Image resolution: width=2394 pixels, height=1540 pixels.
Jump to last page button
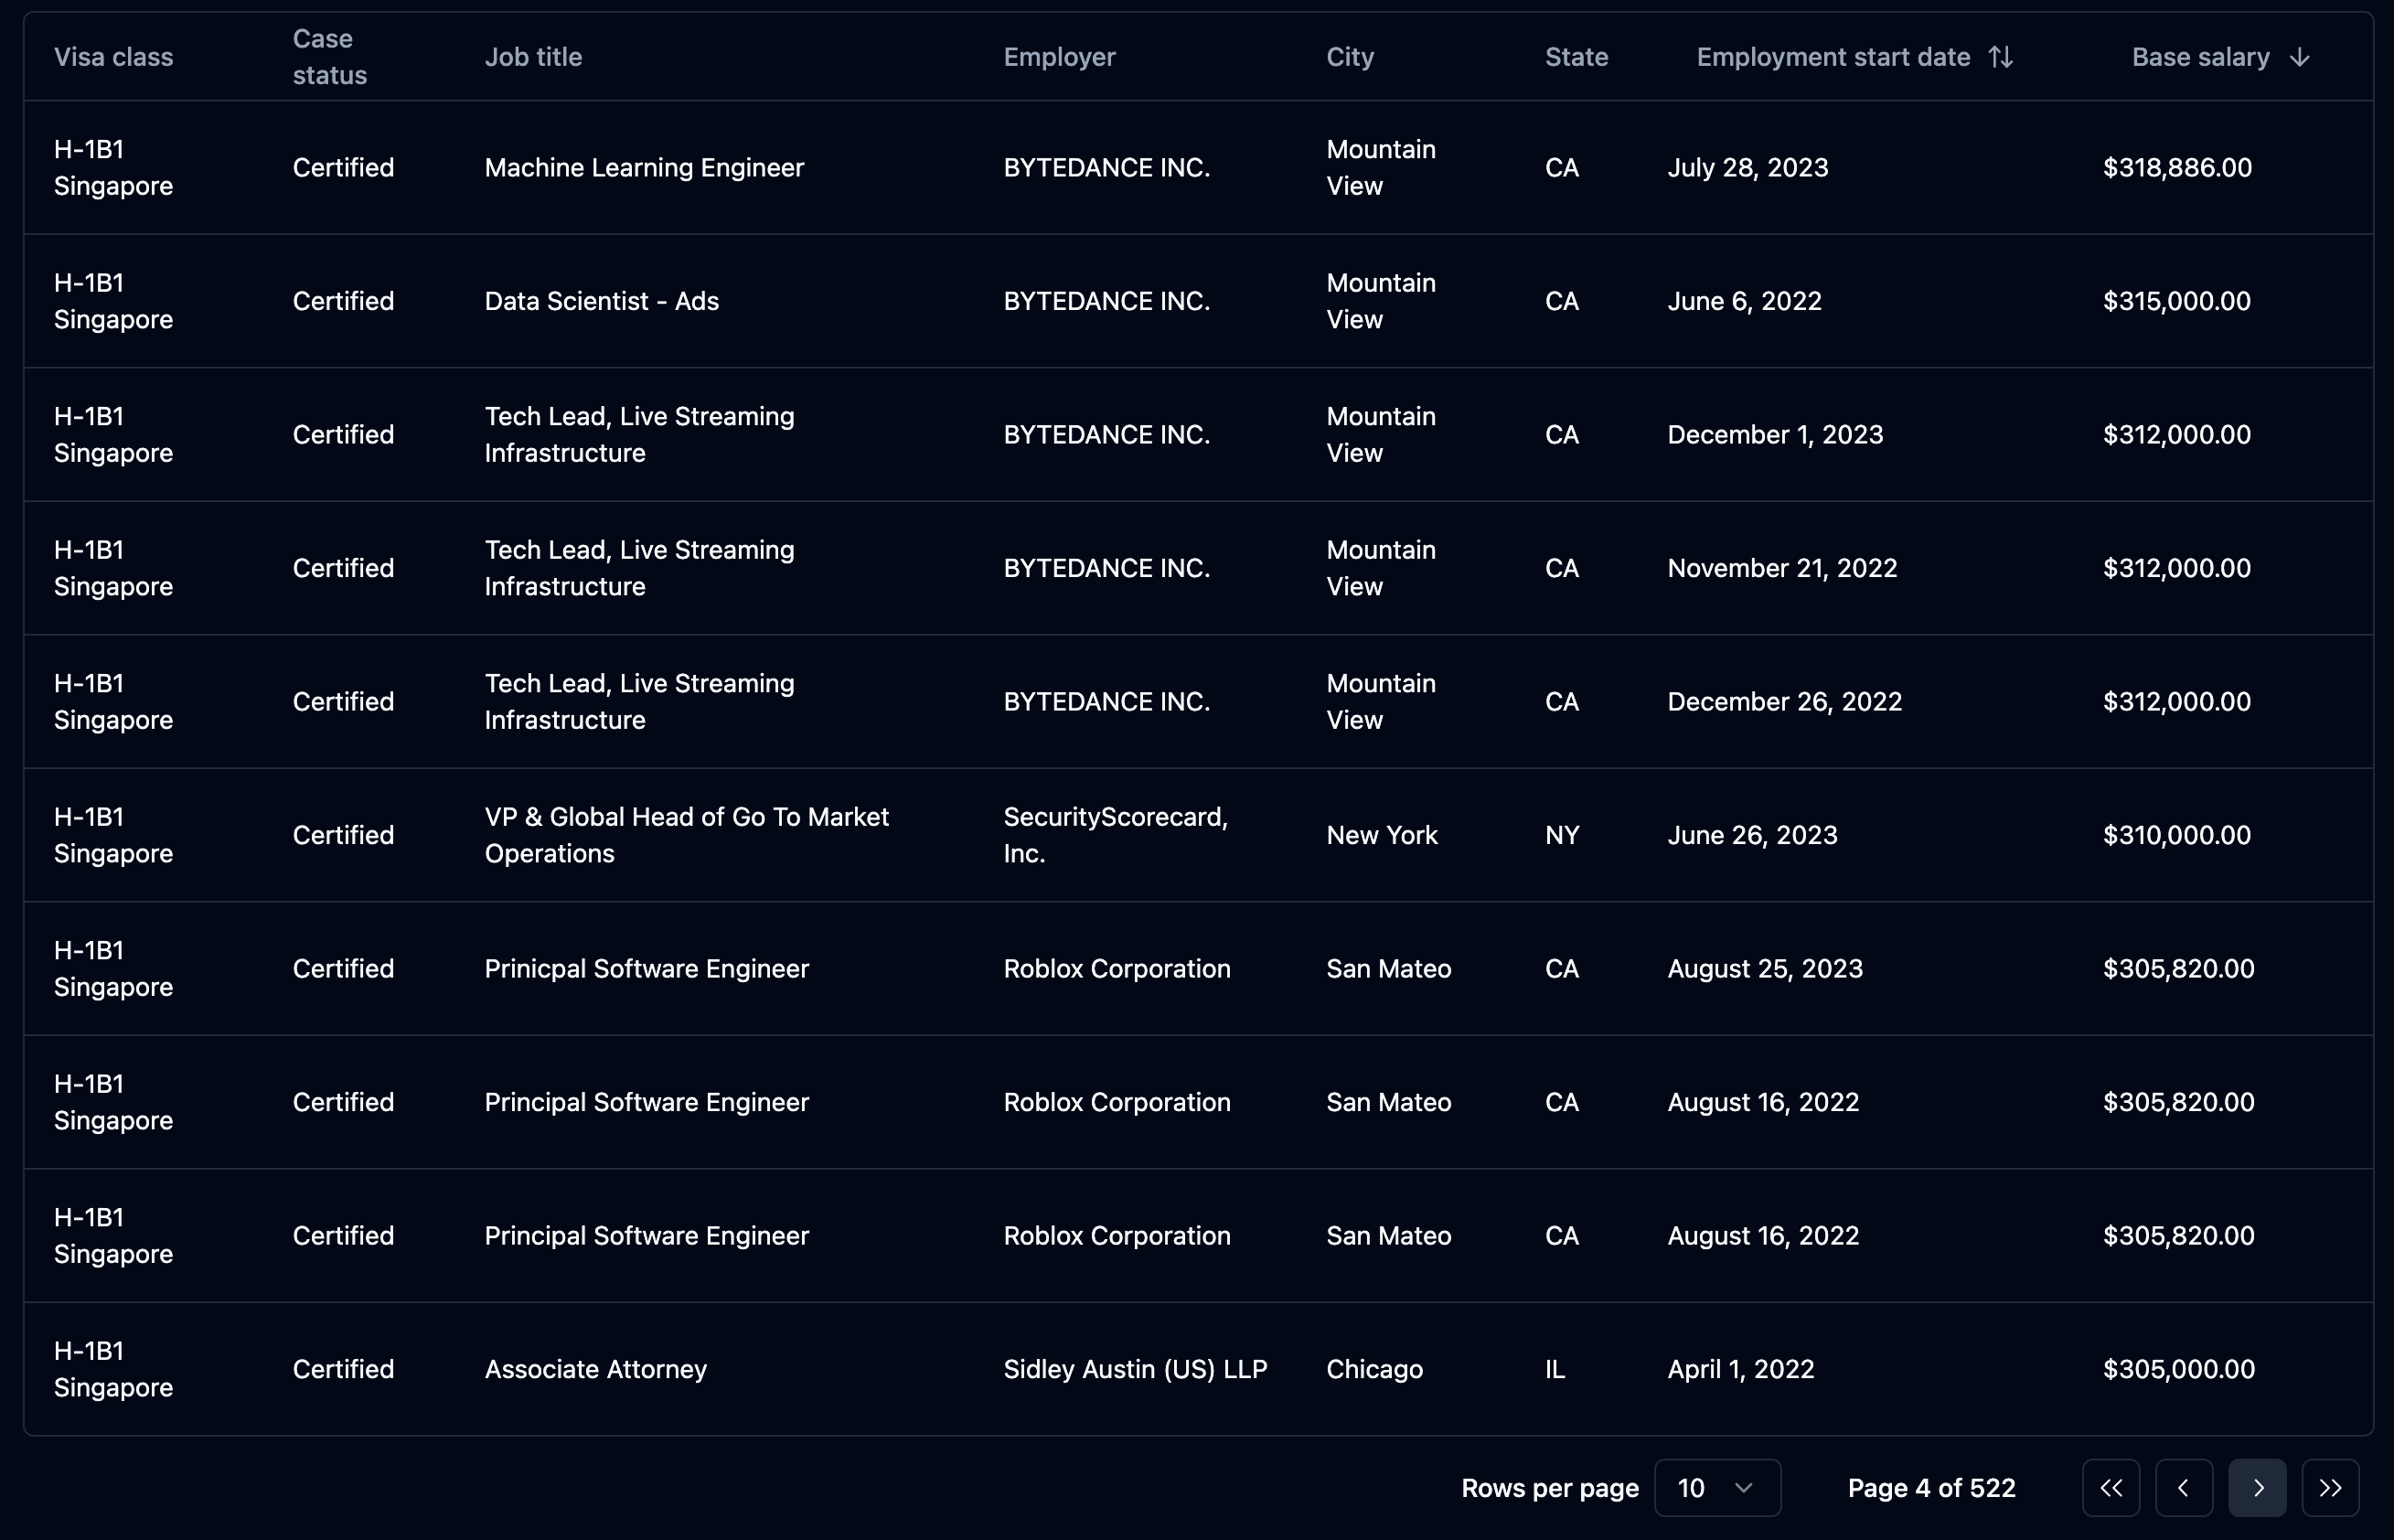(x=2330, y=1488)
